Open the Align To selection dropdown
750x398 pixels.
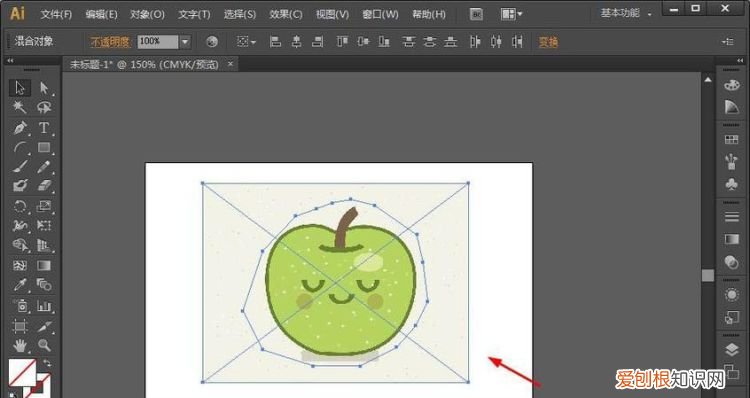(x=246, y=42)
